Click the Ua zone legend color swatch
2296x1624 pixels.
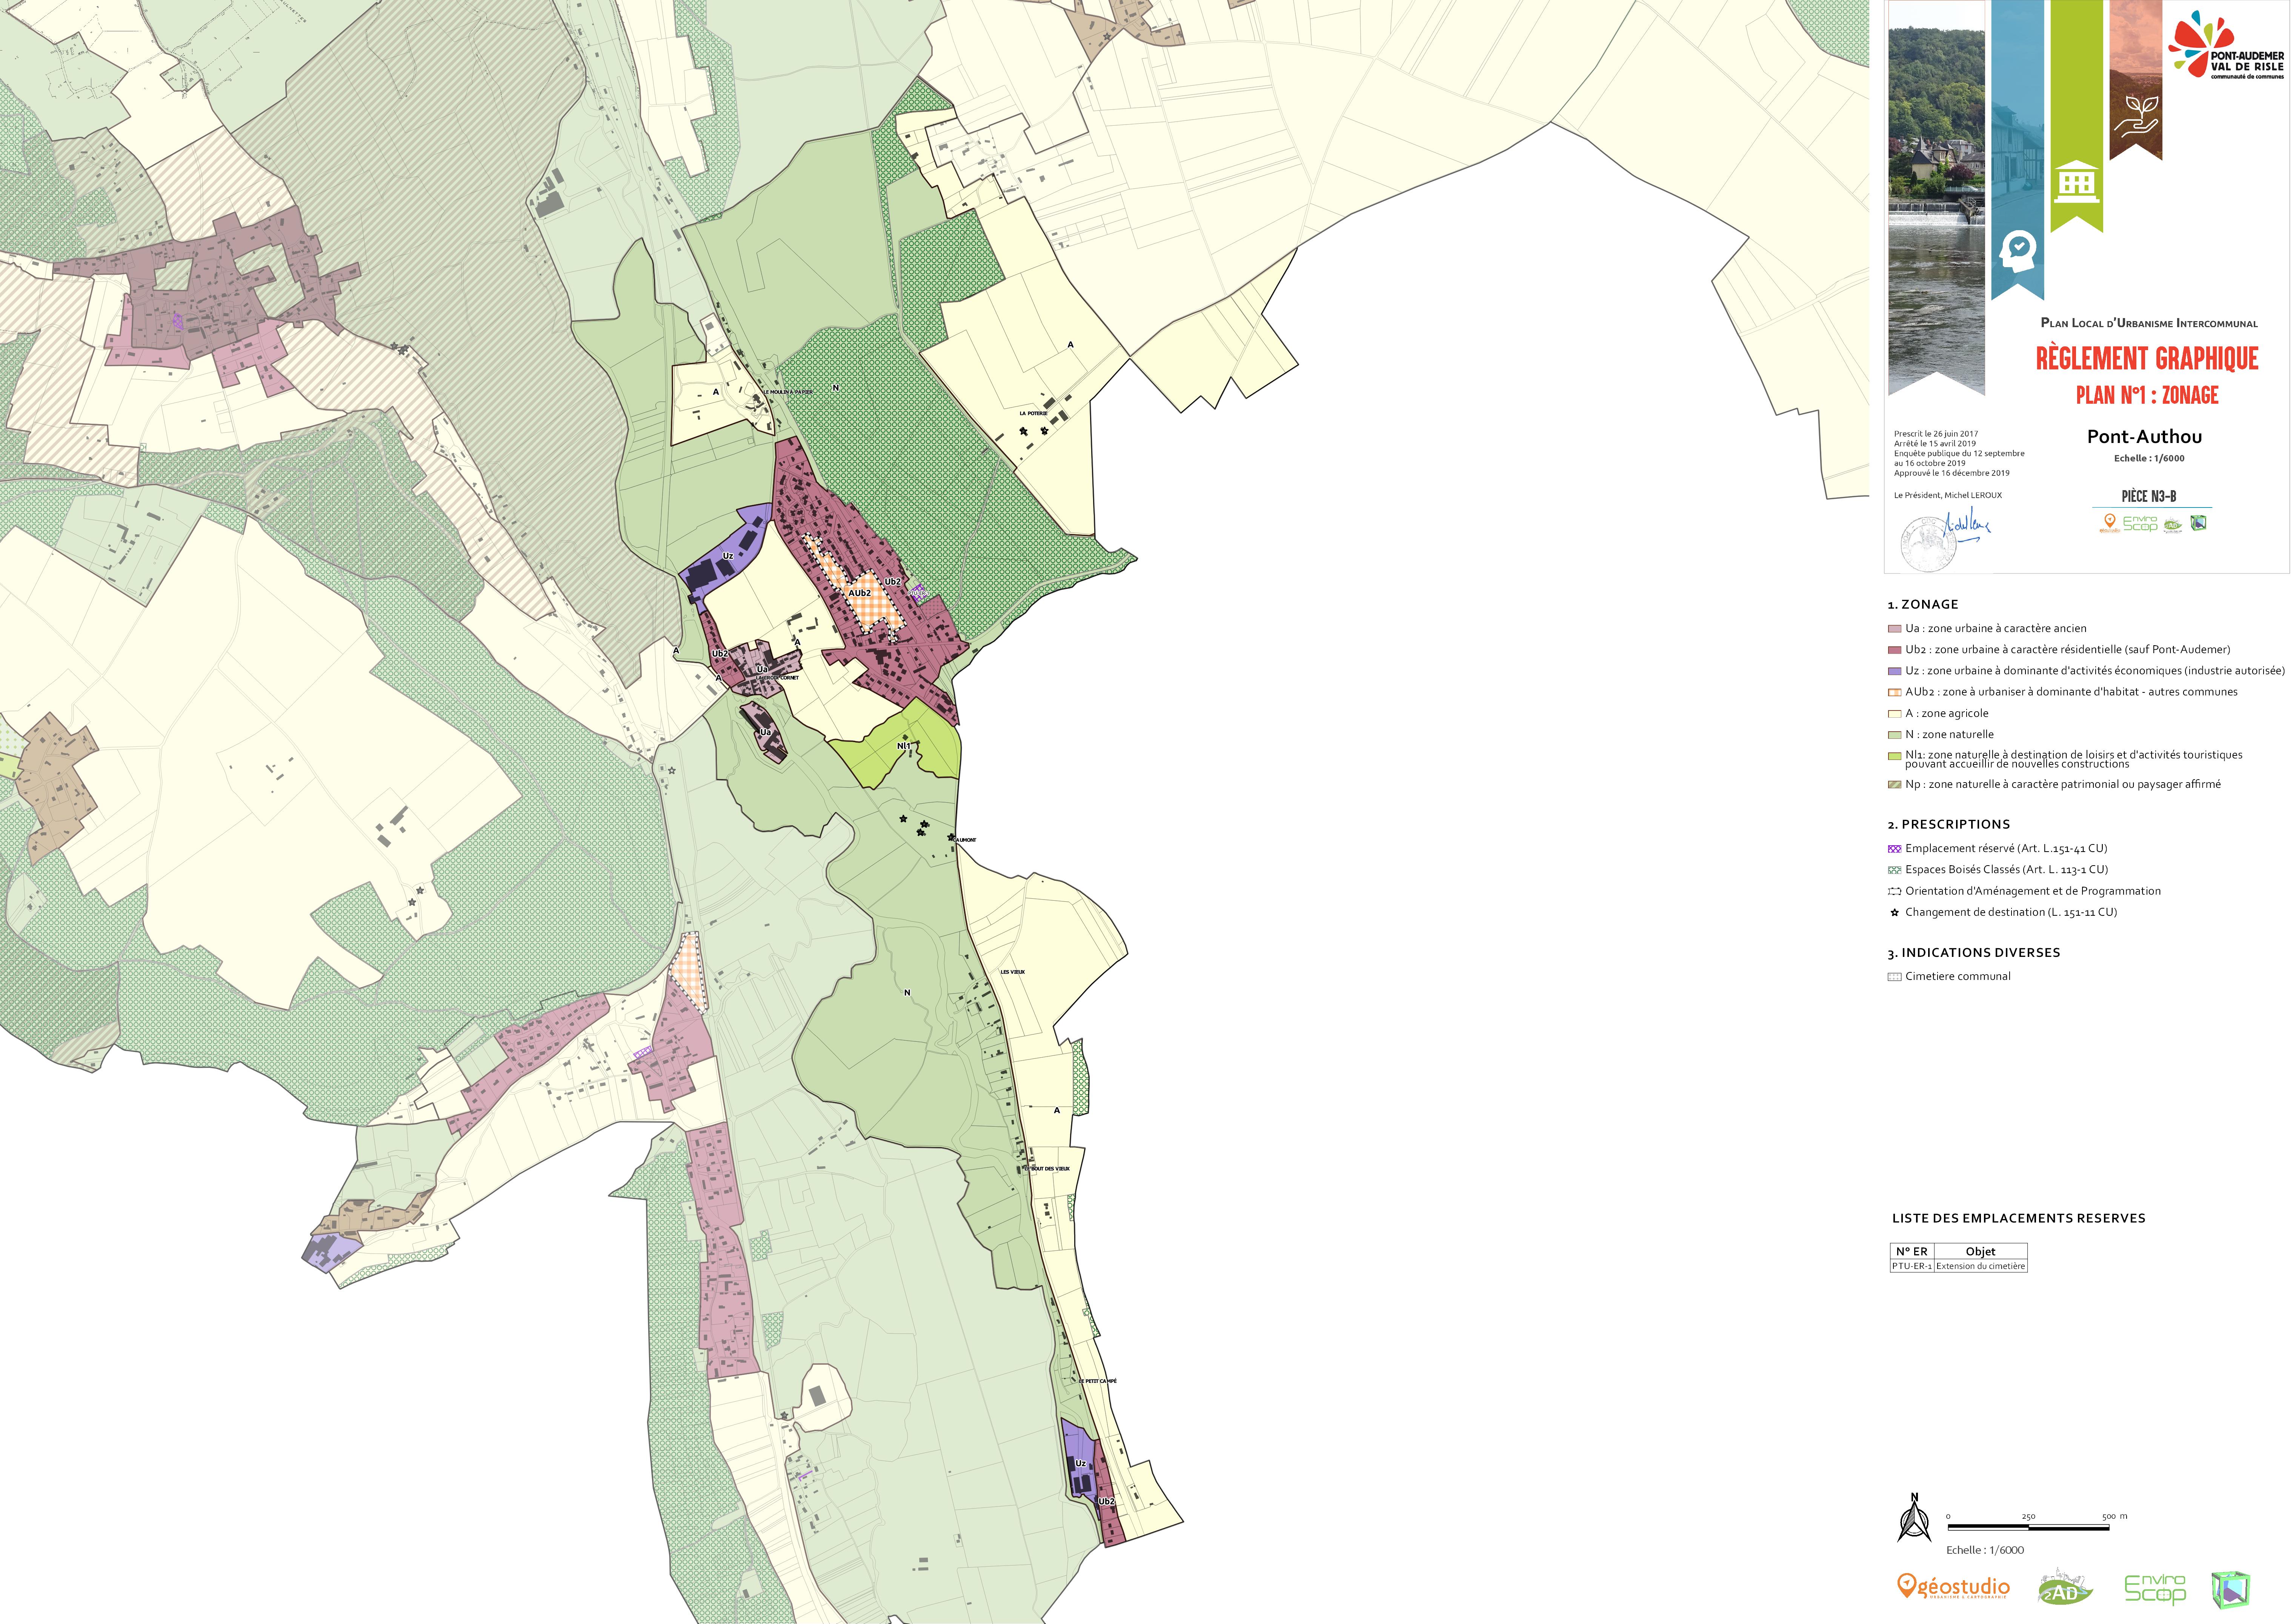click(x=1894, y=629)
